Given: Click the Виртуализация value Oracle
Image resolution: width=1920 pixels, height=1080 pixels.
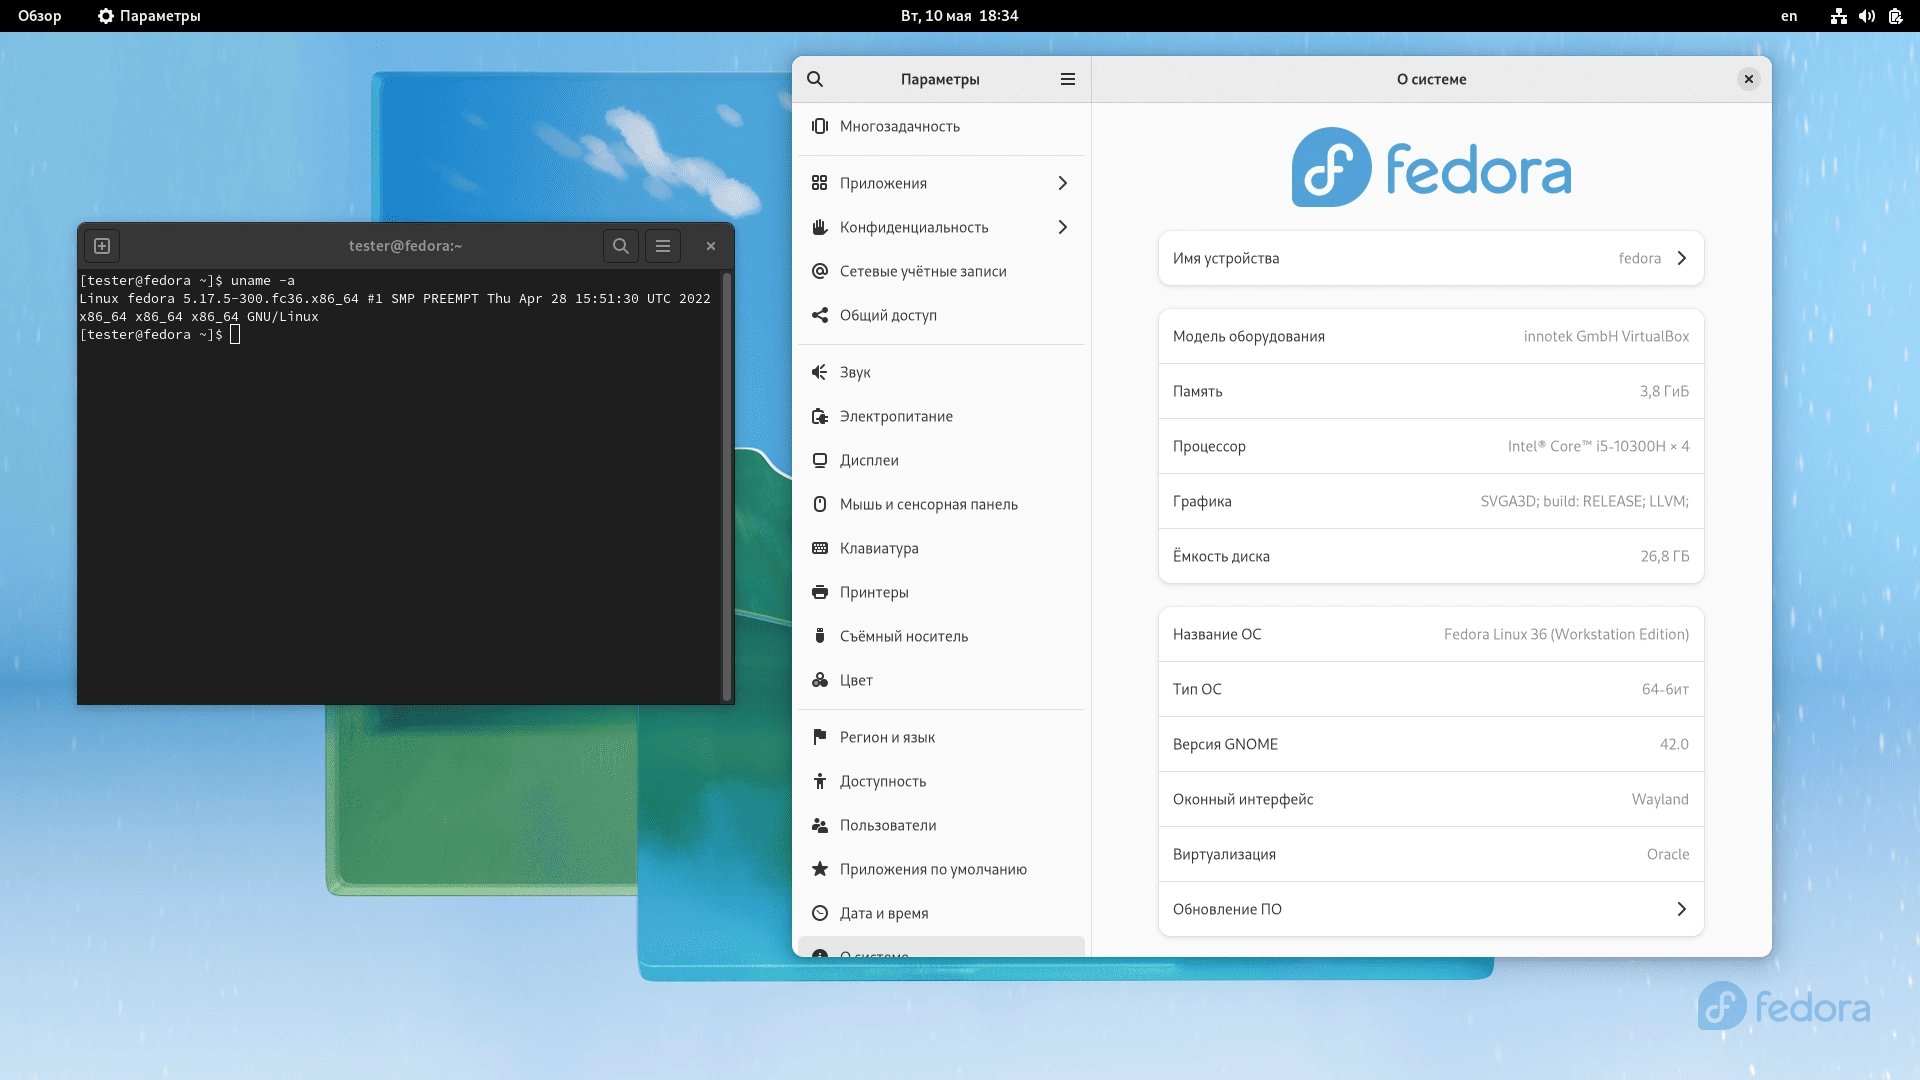Looking at the screenshot, I should (x=1668, y=854).
